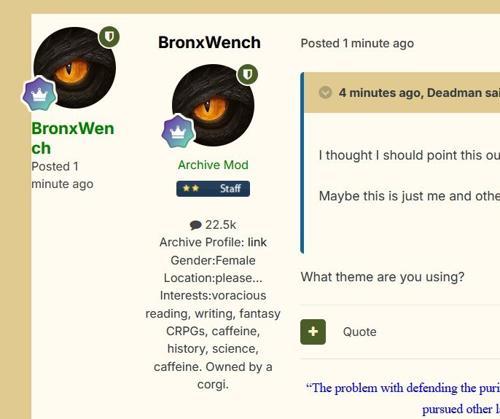Viewport: 500px width, 419px height.
Task: Open the green BronxWench username link
Action: coord(73,138)
